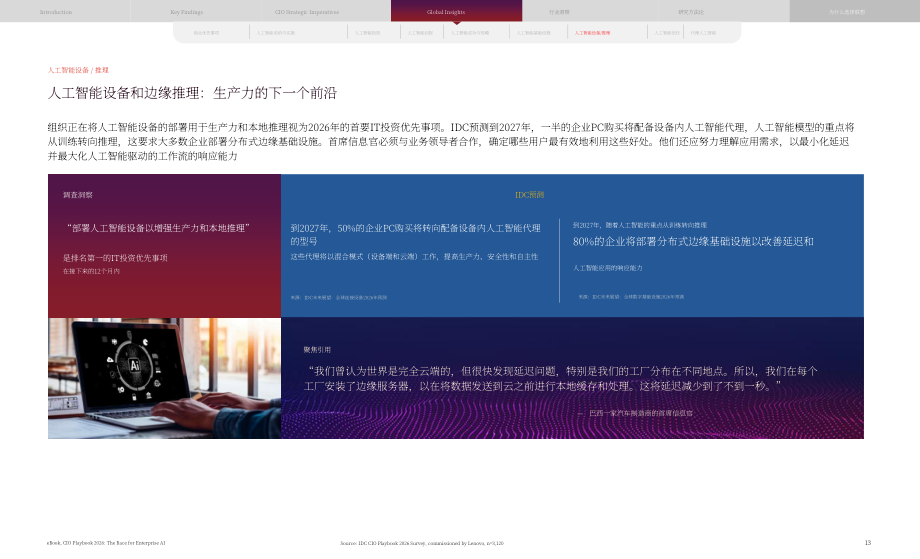Click the 调查洞察 label in the red panel

click(78, 195)
